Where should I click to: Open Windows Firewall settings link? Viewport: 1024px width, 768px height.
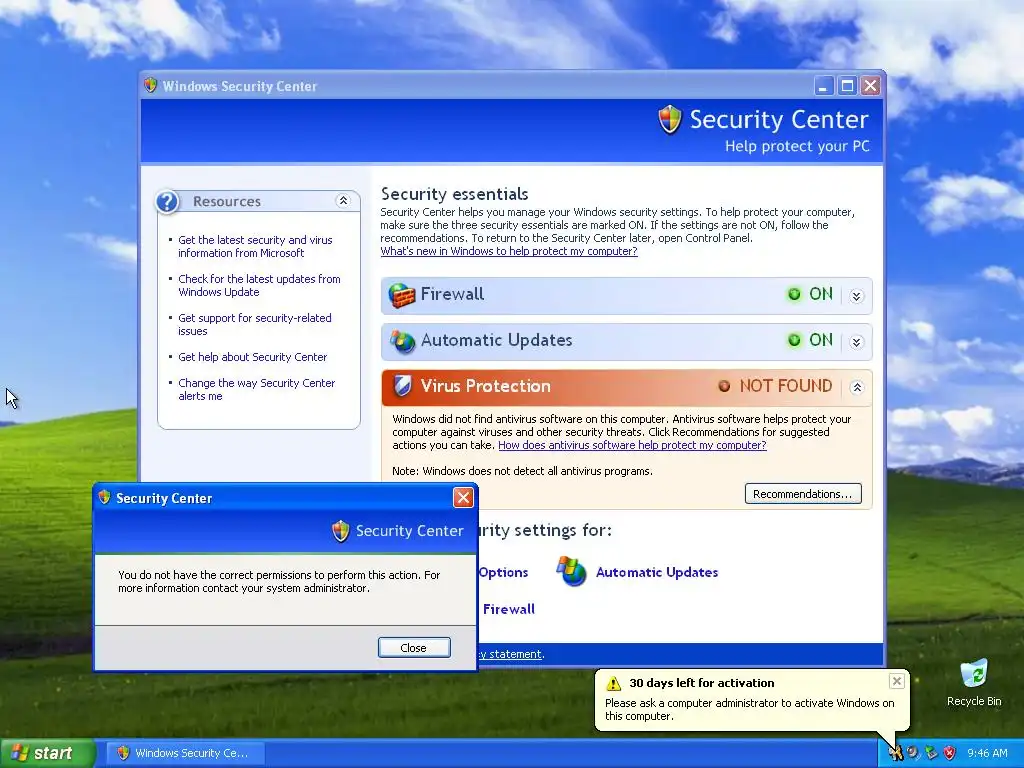pos(507,609)
